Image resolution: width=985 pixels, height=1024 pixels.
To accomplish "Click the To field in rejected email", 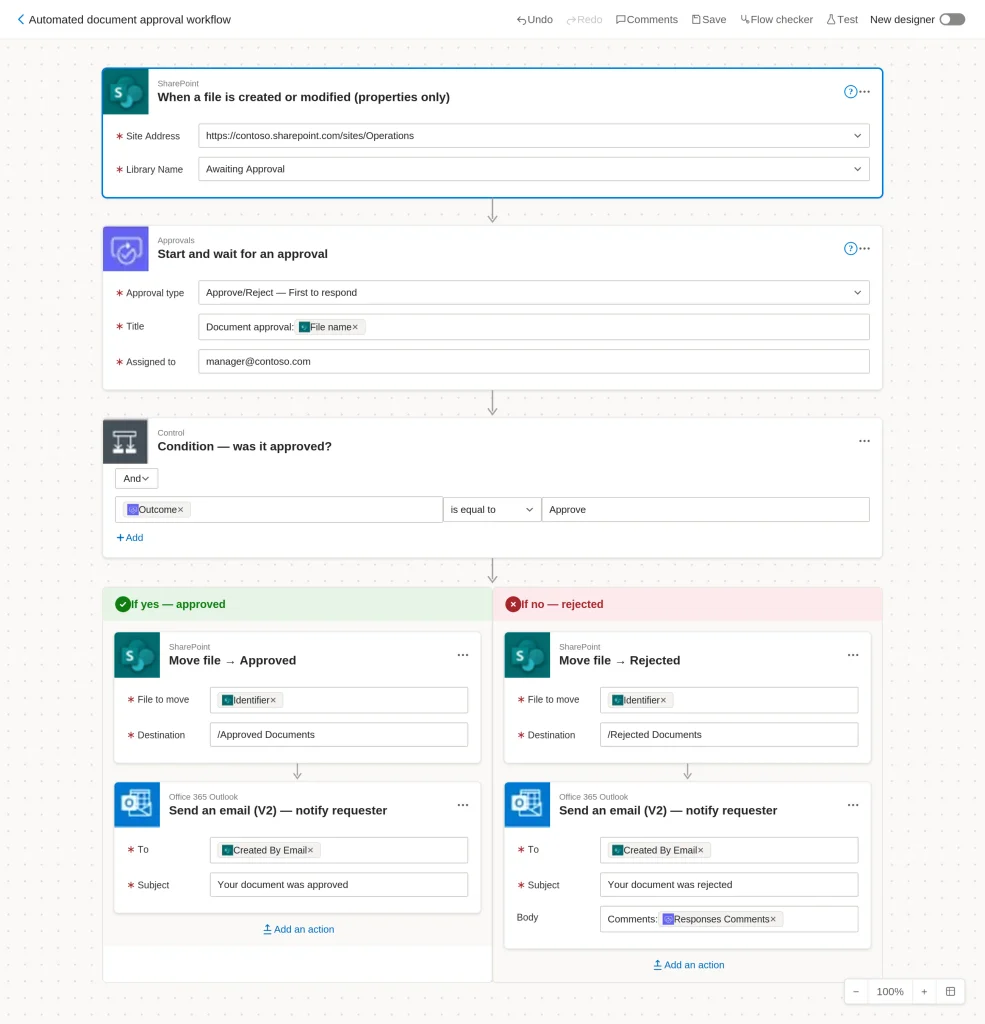I will click(729, 850).
